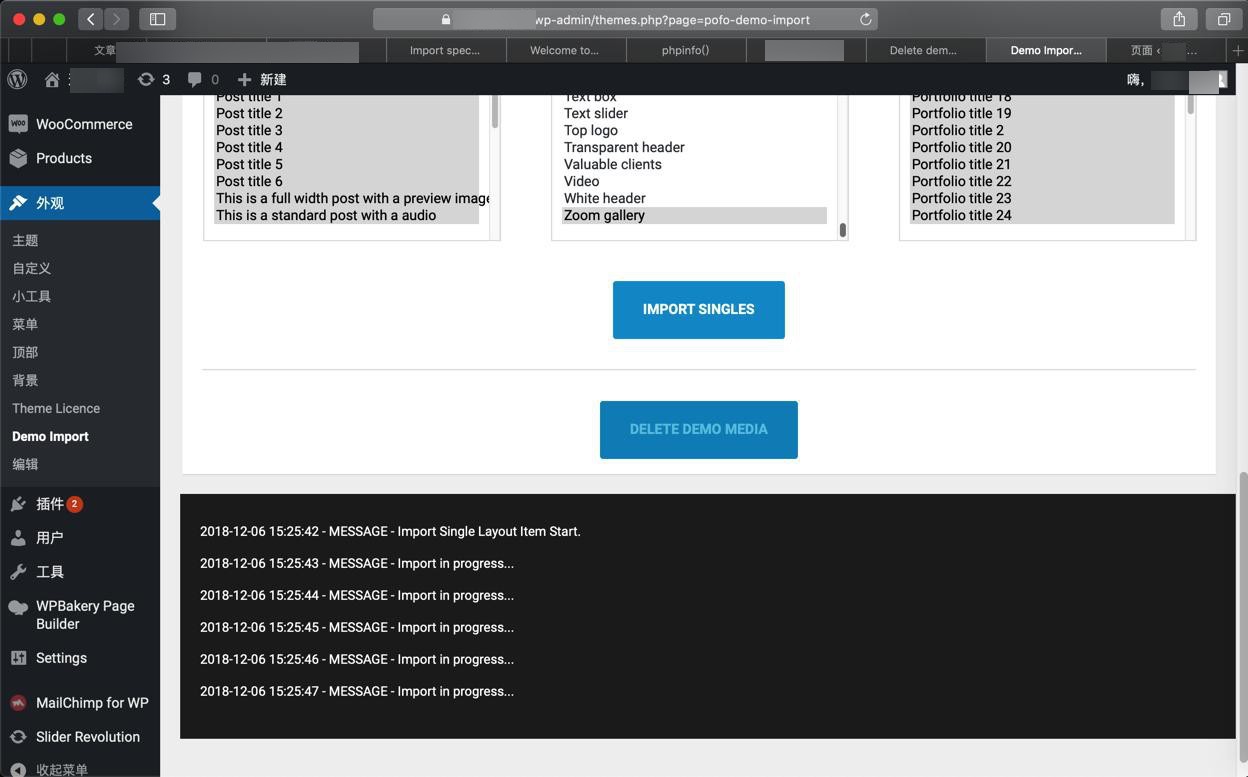Select Portfolio title 2 item

[x=1042, y=130]
